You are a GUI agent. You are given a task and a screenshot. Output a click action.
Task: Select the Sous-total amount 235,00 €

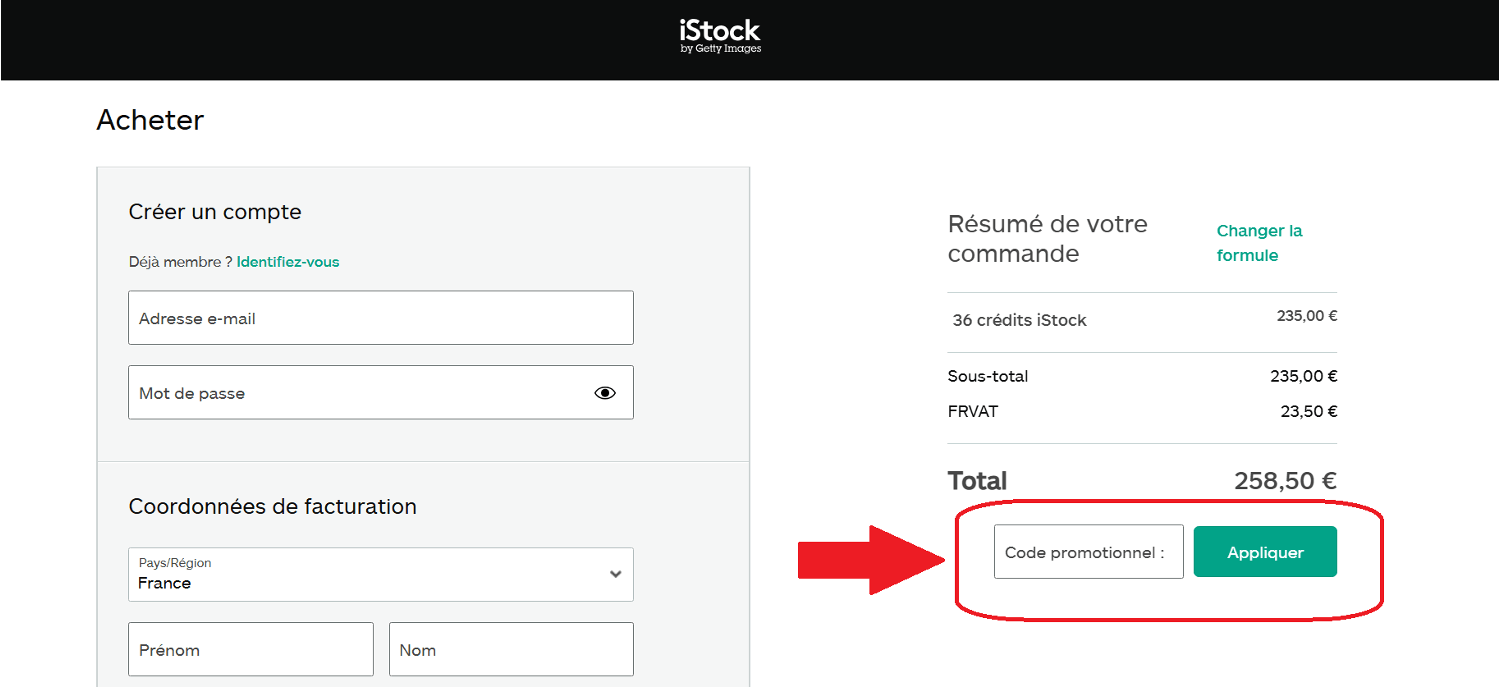click(x=1304, y=376)
